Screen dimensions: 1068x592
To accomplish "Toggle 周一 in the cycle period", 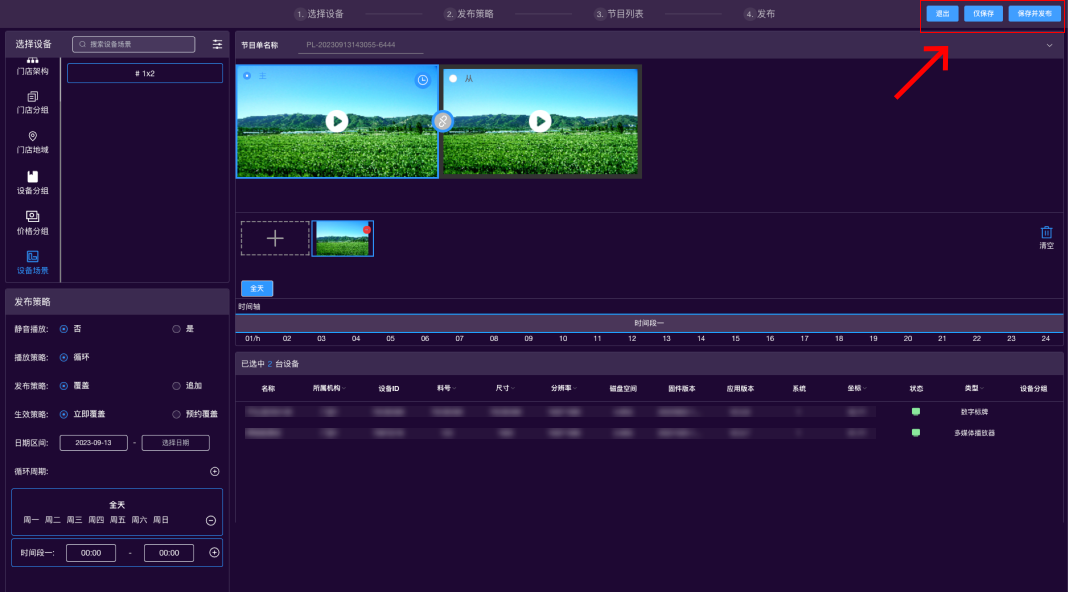I will [x=31, y=520].
